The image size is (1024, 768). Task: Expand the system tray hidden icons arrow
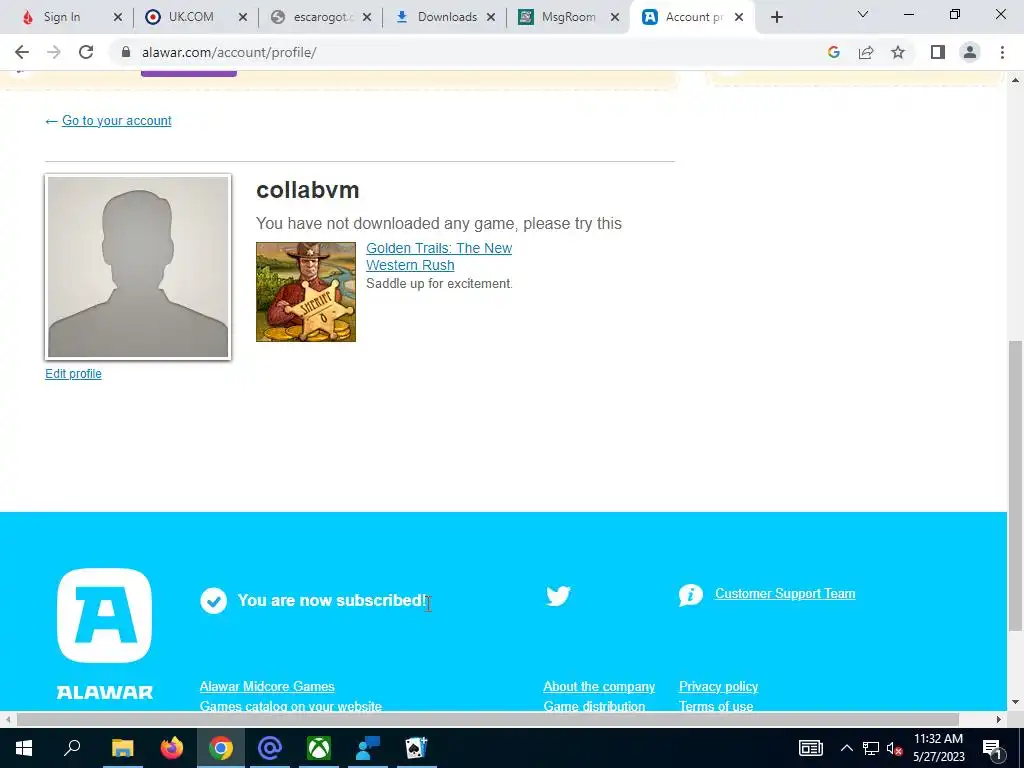pyautogui.click(x=846, y=748)
